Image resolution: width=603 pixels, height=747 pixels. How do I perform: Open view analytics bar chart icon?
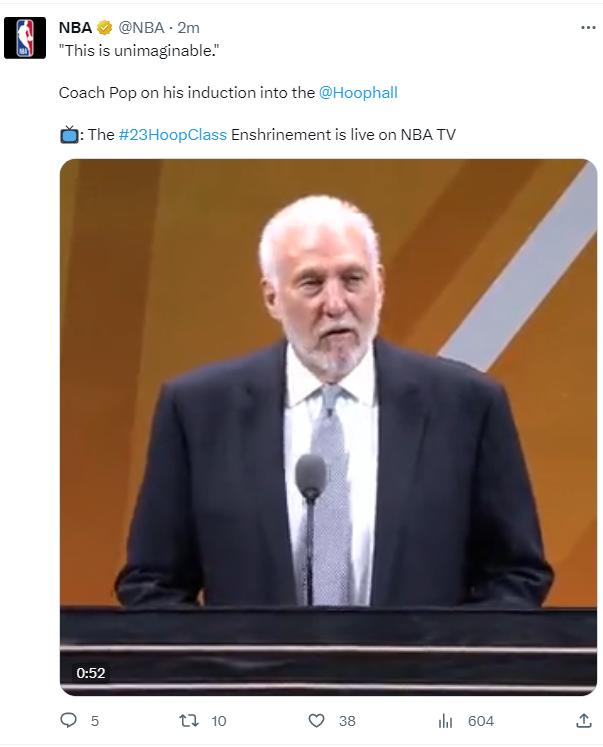coord(445,721)
